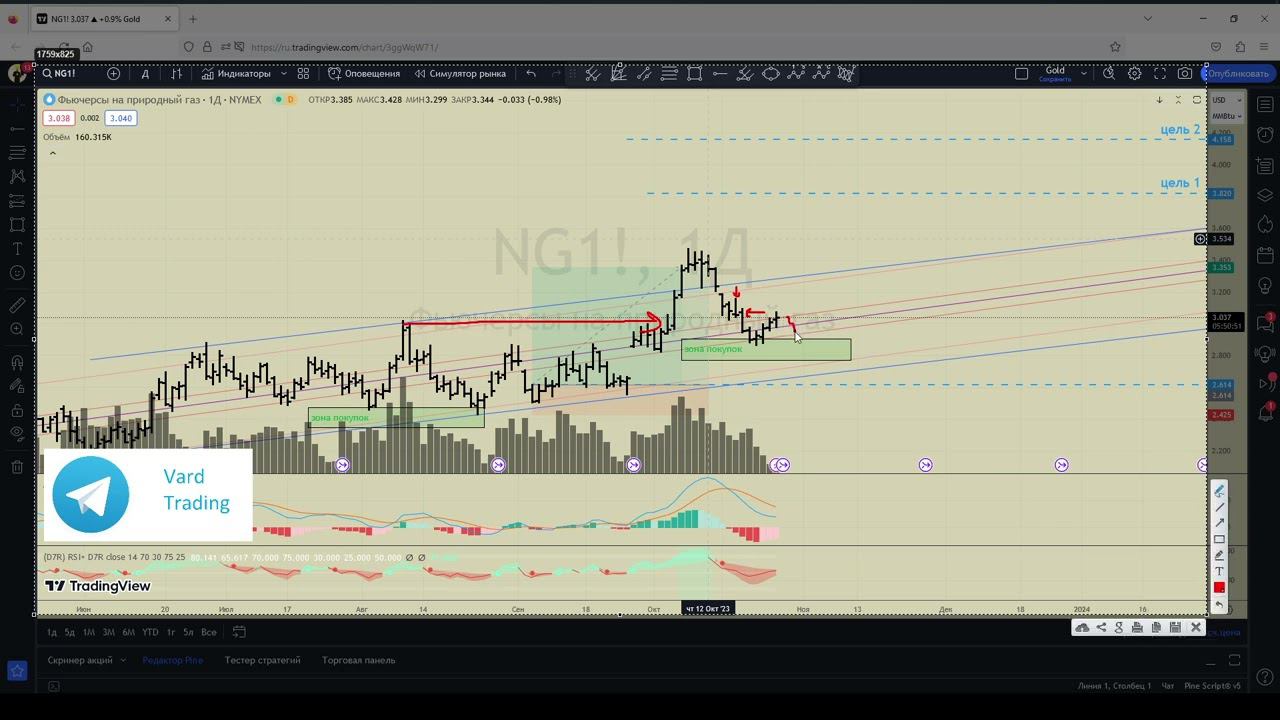Viewport: 1280px width, 720px height.
Task: Toggle magnet mode in left toolbar
Action: pos(17,362)
